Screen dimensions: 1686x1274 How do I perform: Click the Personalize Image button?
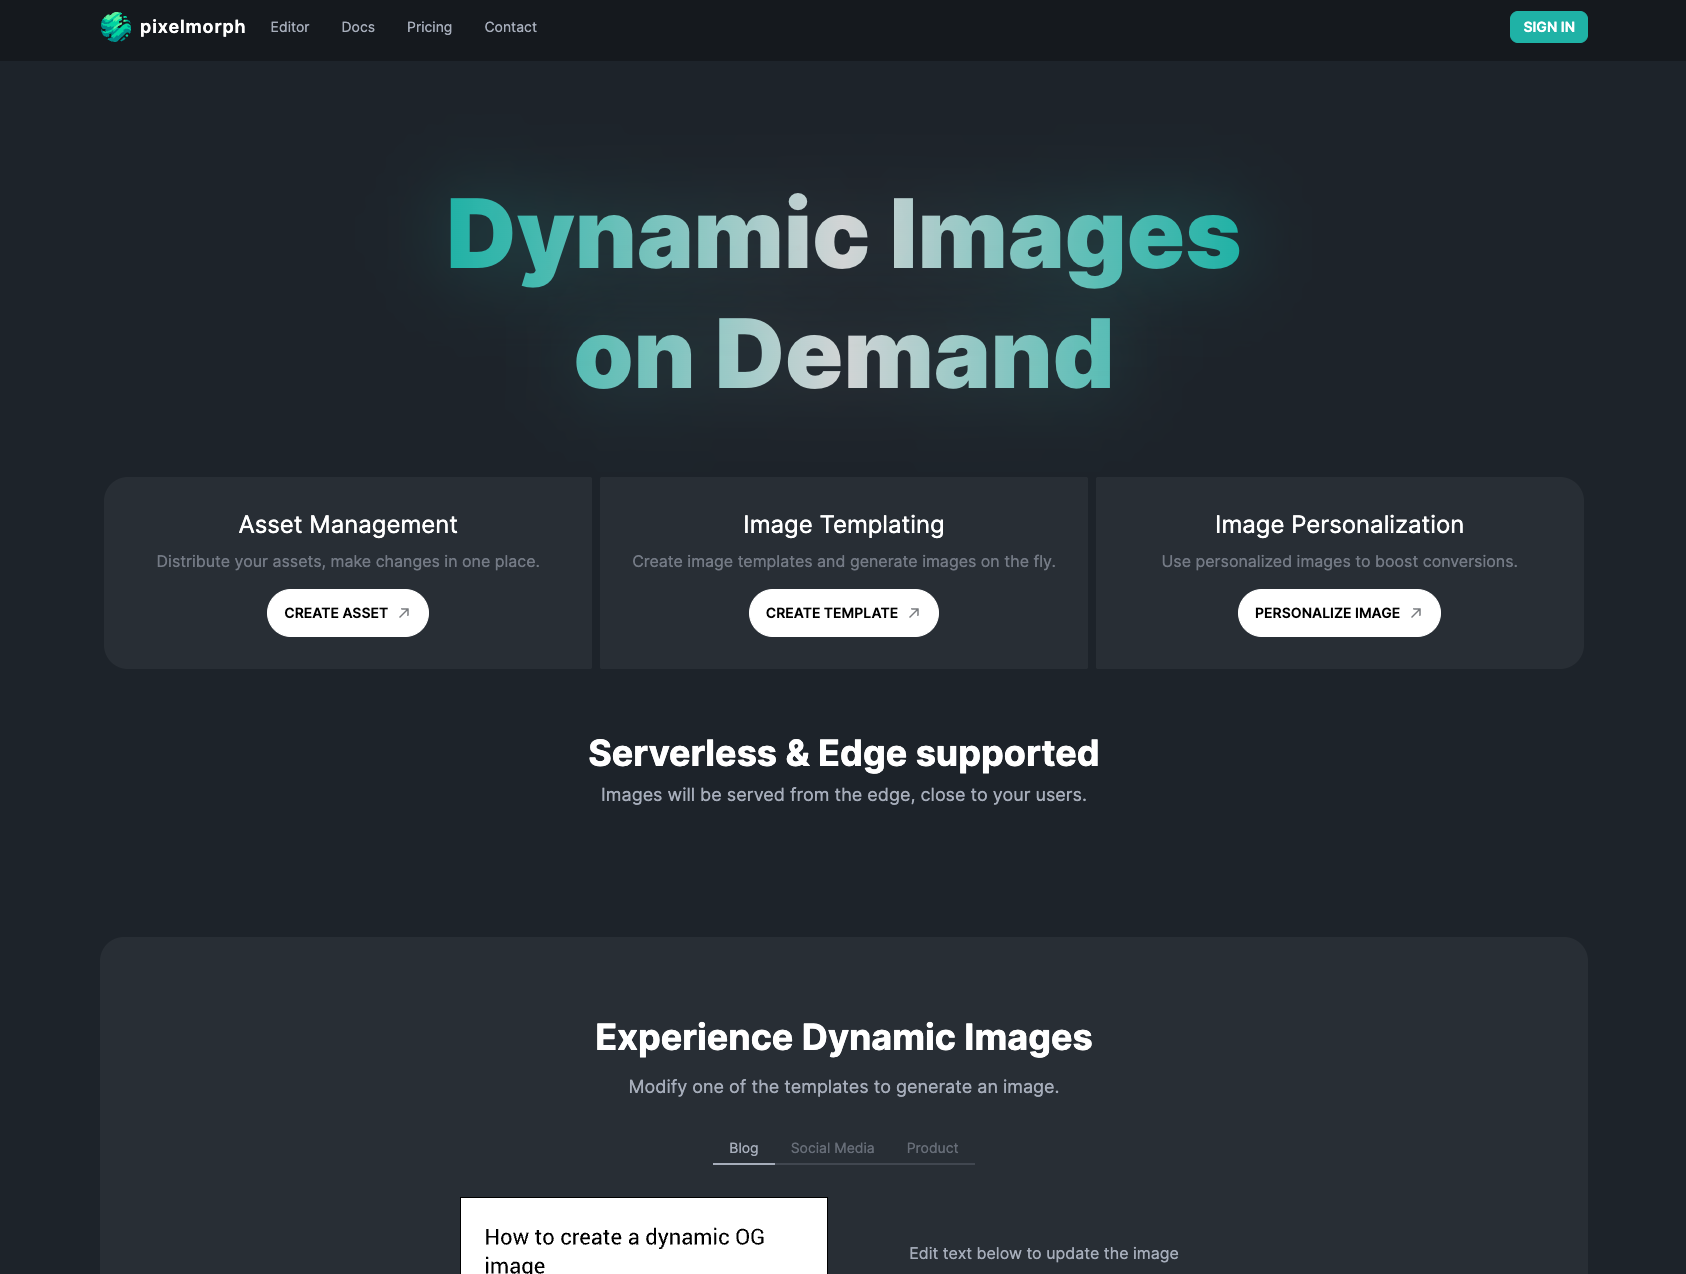pyautogui.click(x=1339, y=613)
